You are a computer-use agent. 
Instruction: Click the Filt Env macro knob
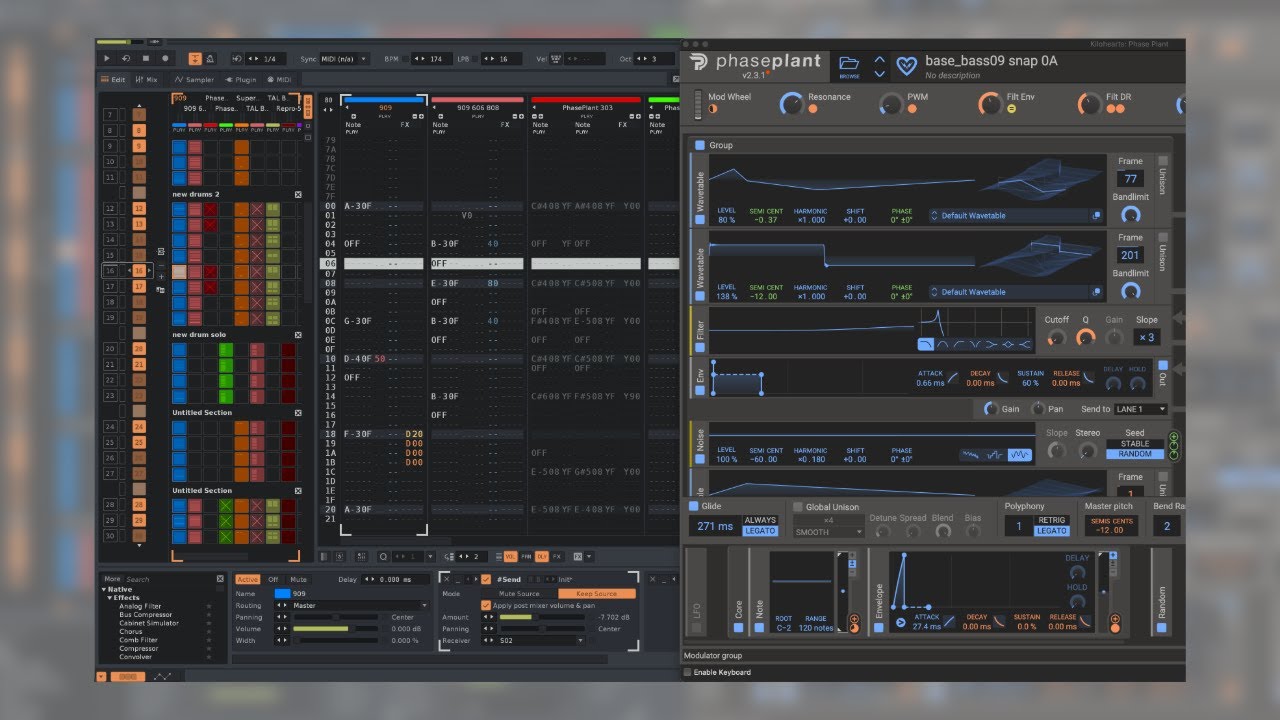(x=990, y=103)
